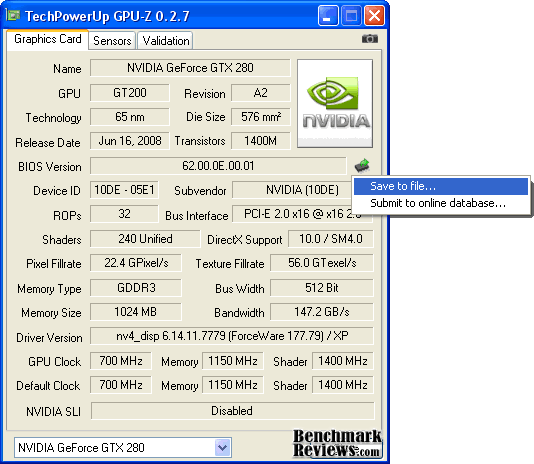Click the Release Date Jun 16, 2008
The image size is (534, 464).
[130, 141]
